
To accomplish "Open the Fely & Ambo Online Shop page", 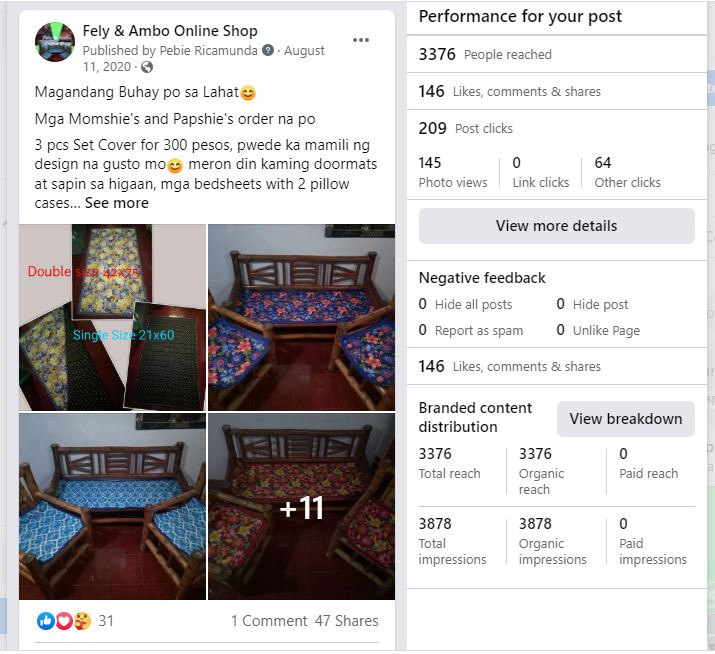I will point(170,31).
